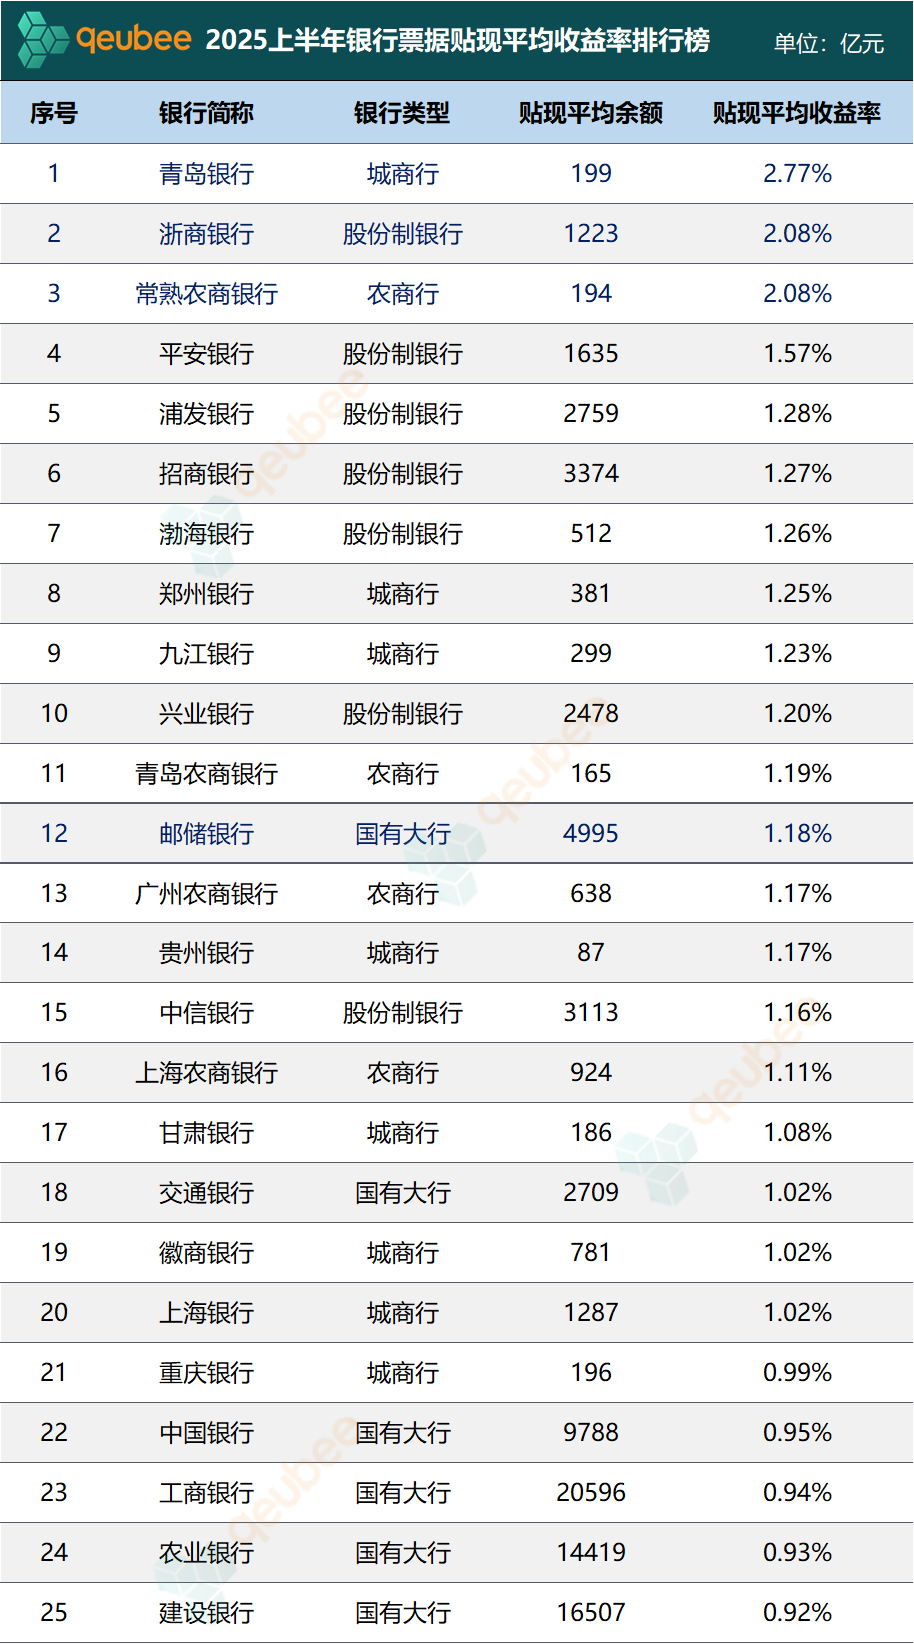914x1644 pixels.
Task: Select the 渤海银行 name cell
Action: (206, 534)
